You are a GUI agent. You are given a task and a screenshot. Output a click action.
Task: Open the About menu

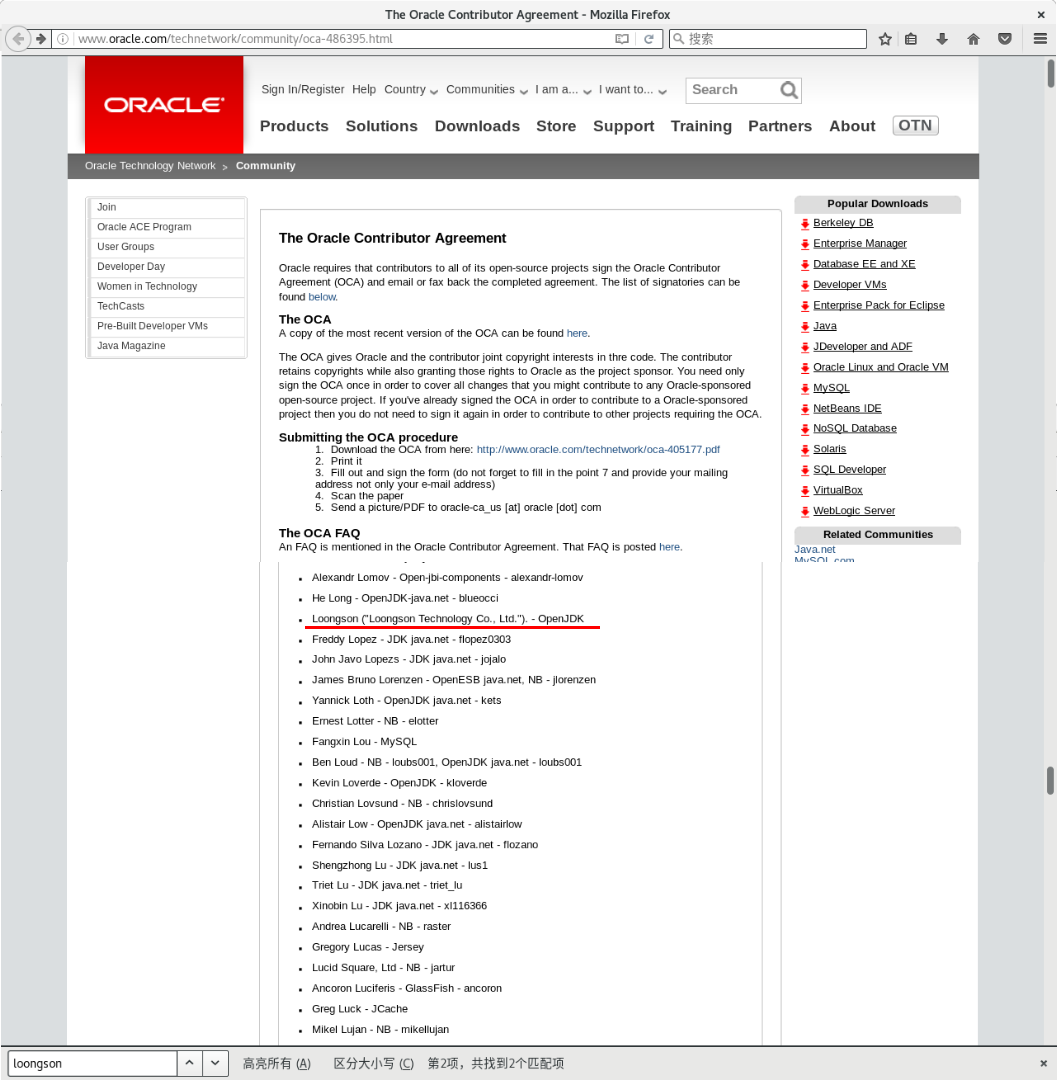pyautogui.click(x=853, y=126)
